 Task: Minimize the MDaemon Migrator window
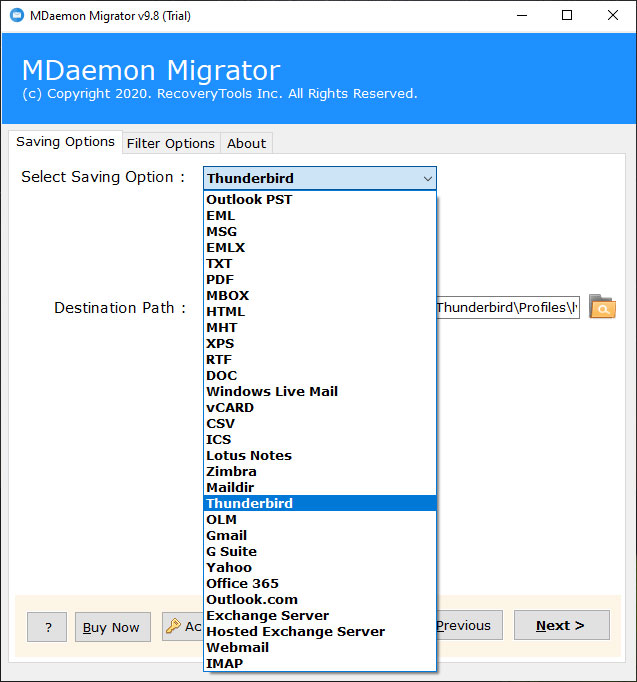tap(522, 16)
